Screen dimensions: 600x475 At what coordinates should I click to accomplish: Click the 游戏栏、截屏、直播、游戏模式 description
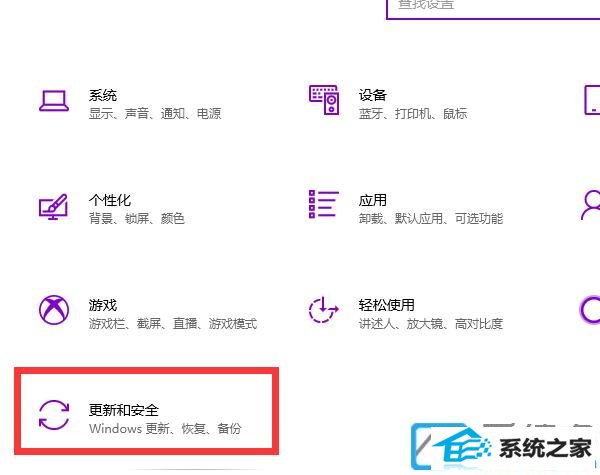173,324
